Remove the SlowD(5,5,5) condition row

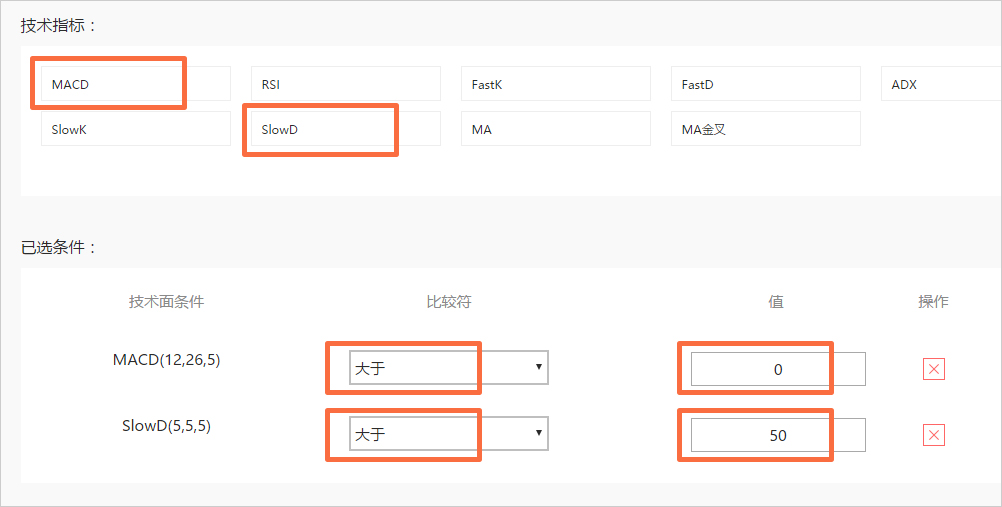[934, 435]
